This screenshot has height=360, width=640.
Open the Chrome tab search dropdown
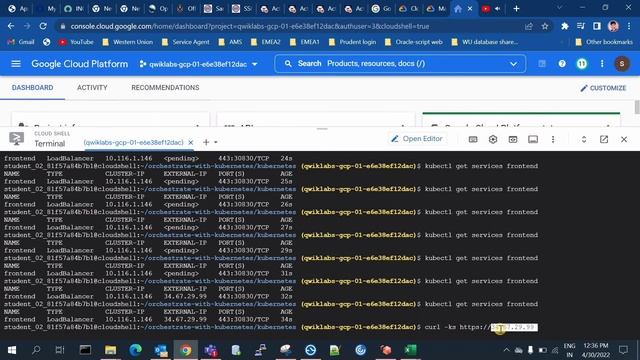(559, 8)
